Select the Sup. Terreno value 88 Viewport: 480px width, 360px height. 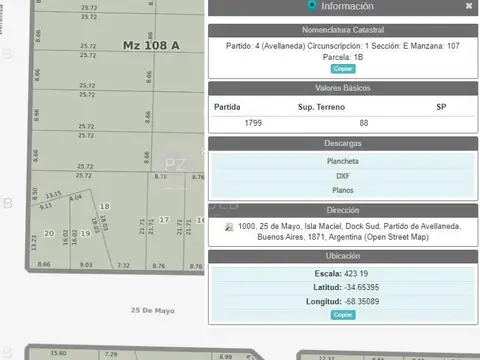coord(364,123)
